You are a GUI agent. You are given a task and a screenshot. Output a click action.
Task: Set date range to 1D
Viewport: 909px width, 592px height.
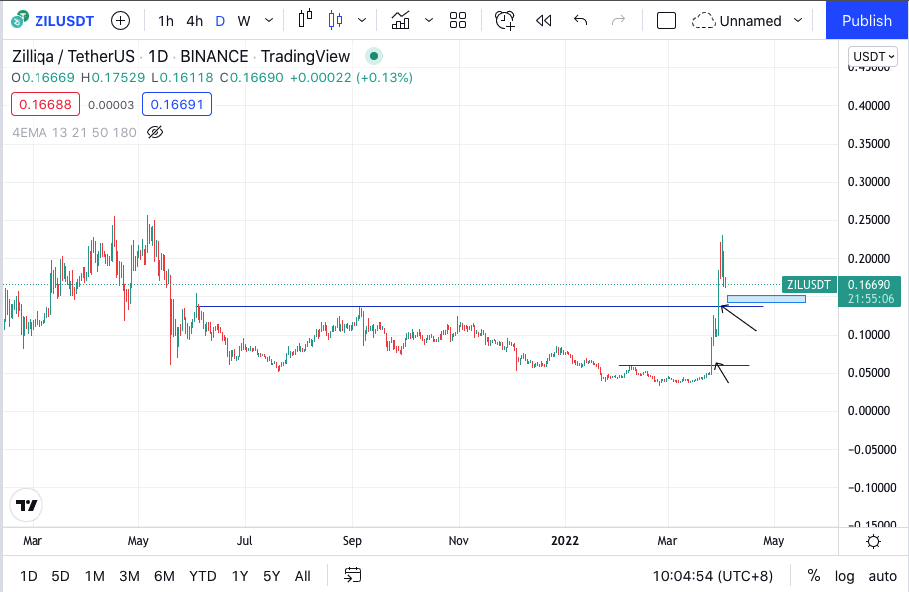(29, 576)
